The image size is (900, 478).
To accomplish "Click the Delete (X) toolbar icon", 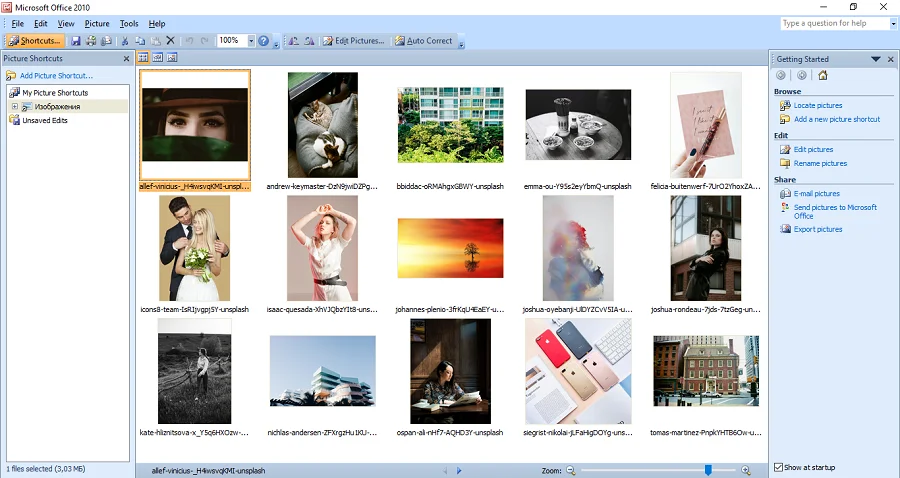I will [x=170, y=41].
